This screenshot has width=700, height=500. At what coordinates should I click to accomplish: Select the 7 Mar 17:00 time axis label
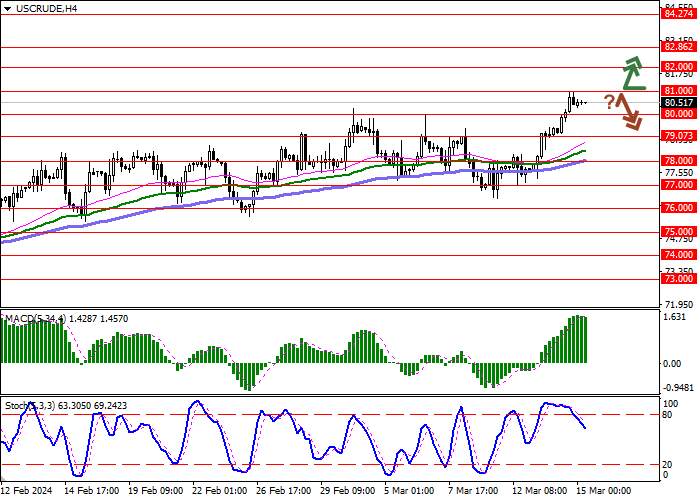click(474, 491)
